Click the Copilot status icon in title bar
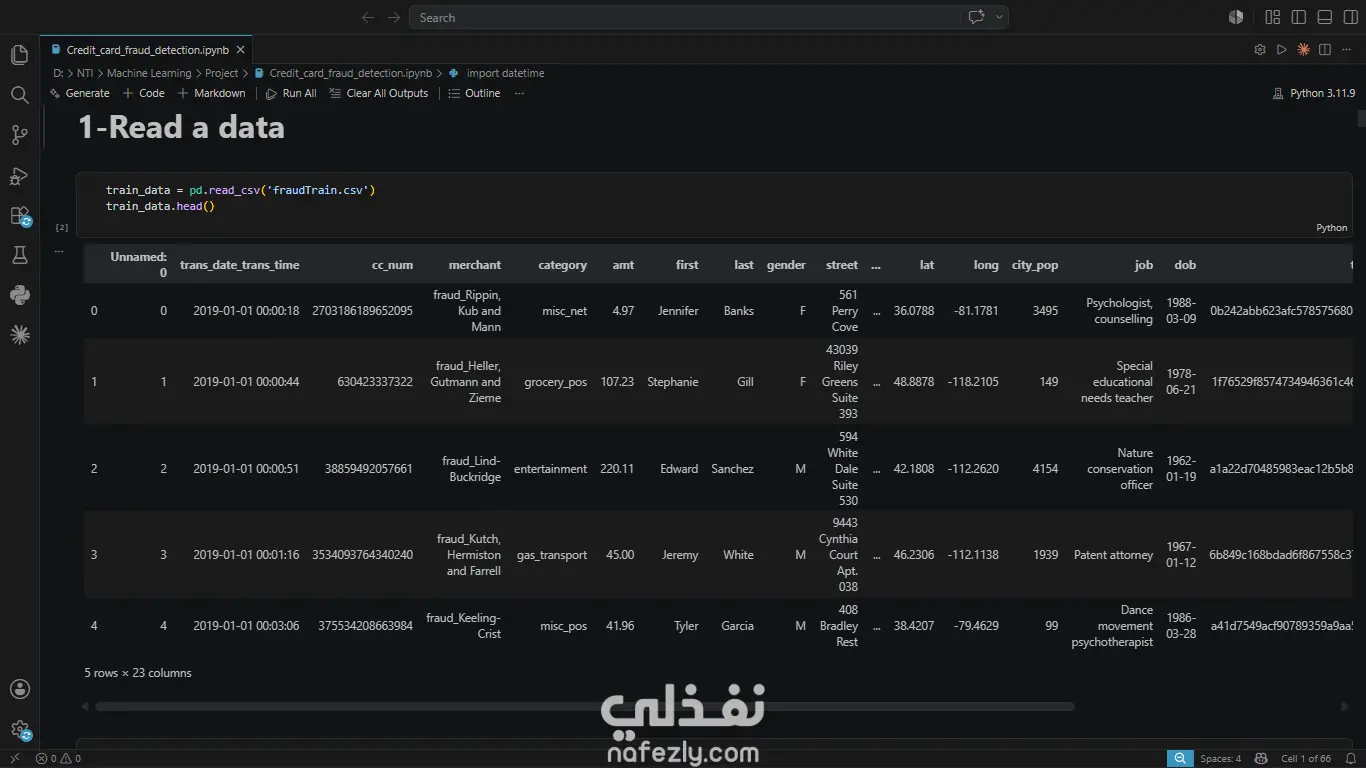 coord(1236,17)
